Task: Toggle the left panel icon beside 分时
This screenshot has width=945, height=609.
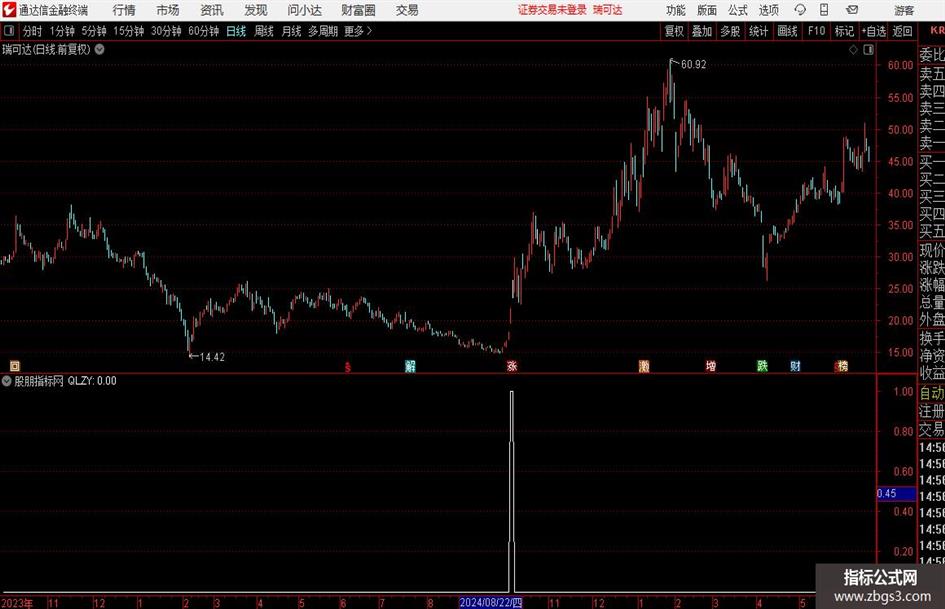Action: pos(9,31)
